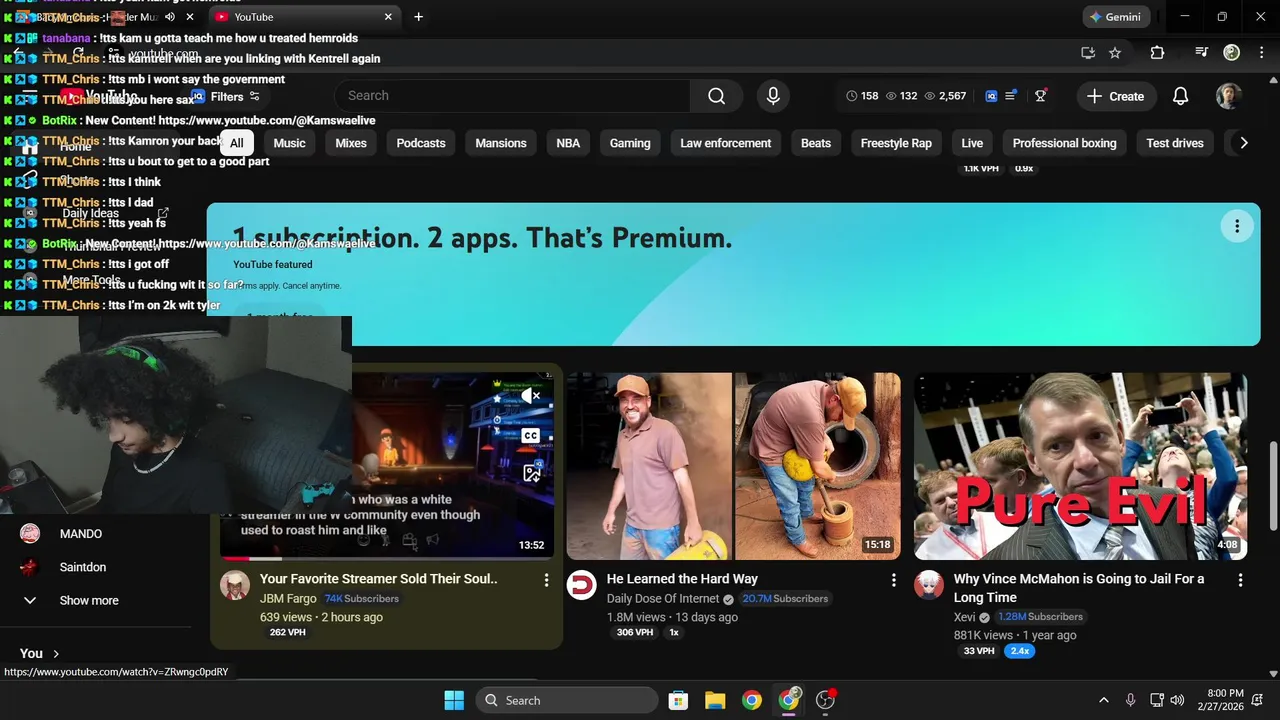This screenshot has height=720, width=1280.
Task: Open the YouTube account avatar menu
Action: 1228,96
